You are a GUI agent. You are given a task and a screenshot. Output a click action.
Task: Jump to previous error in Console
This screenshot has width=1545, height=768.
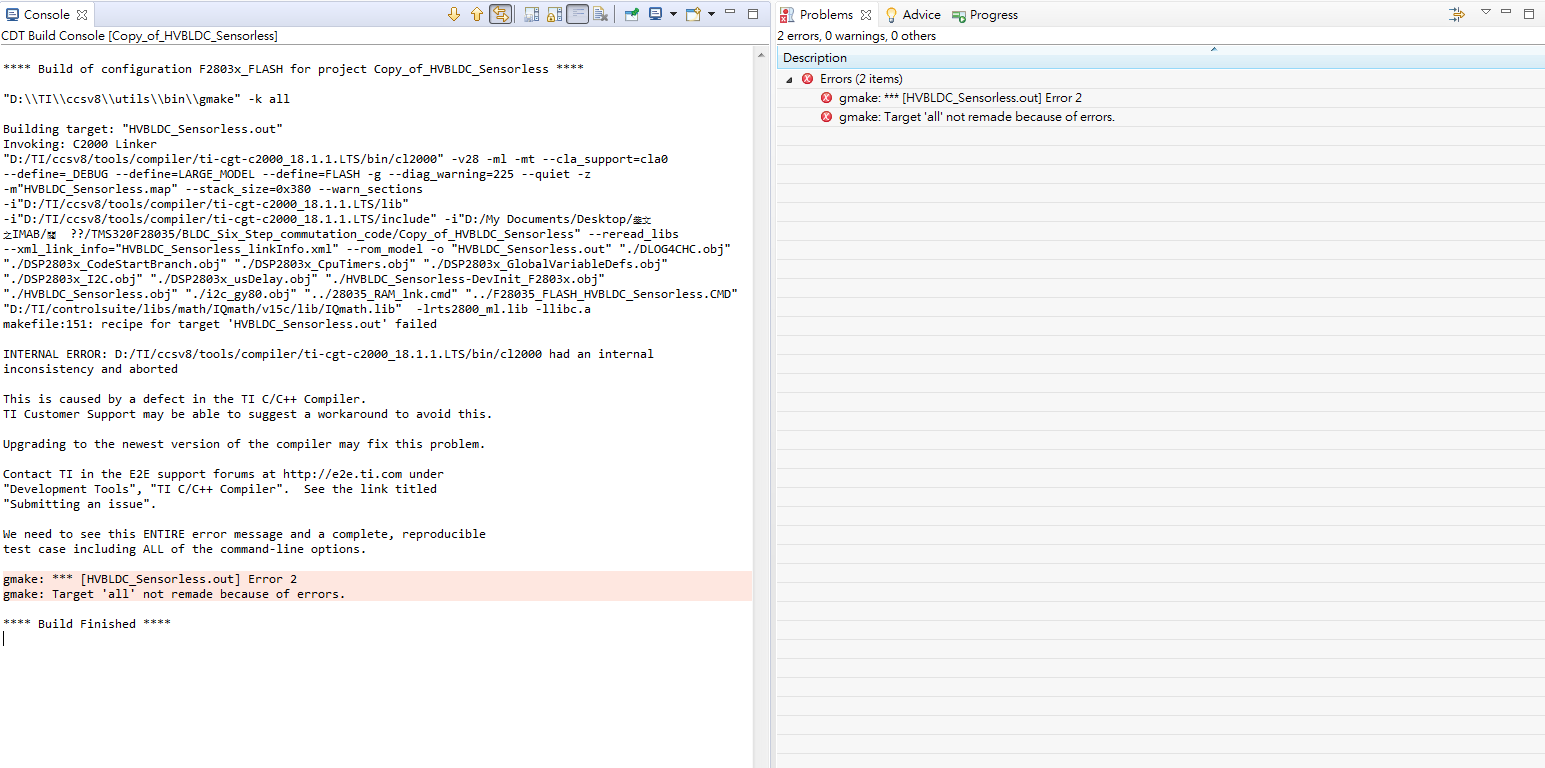pos(477,14)
